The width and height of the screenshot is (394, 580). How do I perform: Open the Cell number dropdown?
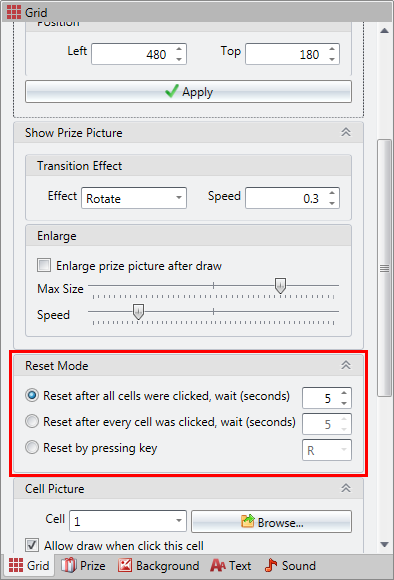tap(128, 521)
